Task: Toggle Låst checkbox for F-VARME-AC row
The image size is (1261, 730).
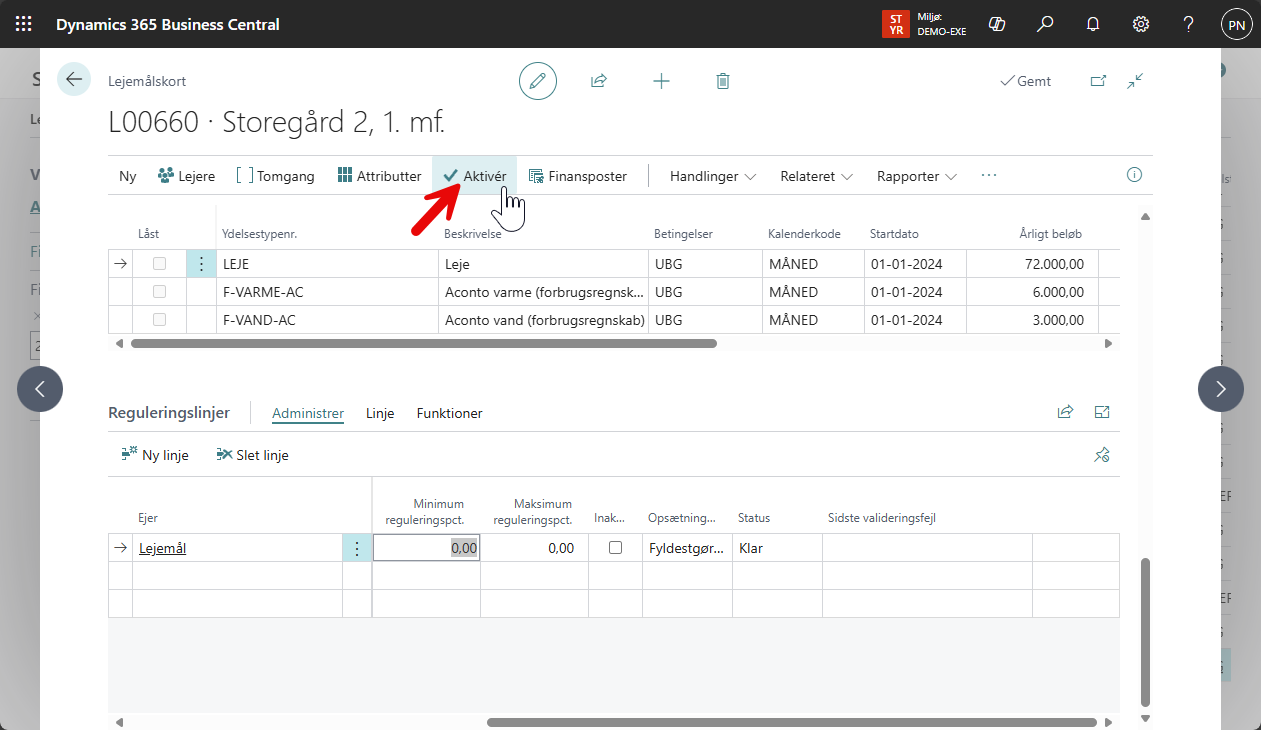Action: (x=159, y=292)
